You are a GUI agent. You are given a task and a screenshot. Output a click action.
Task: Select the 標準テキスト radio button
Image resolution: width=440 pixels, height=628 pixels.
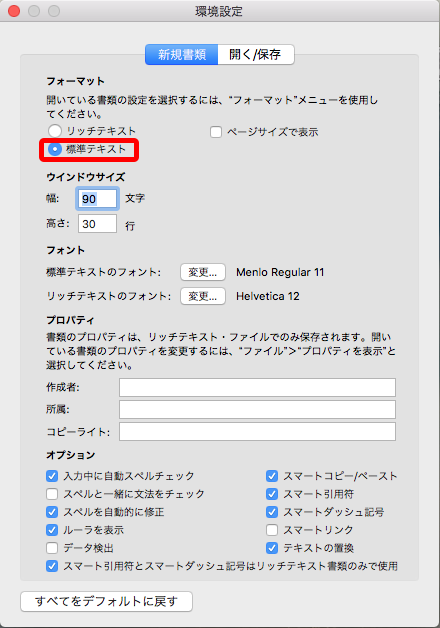click(x=55, y=149)
